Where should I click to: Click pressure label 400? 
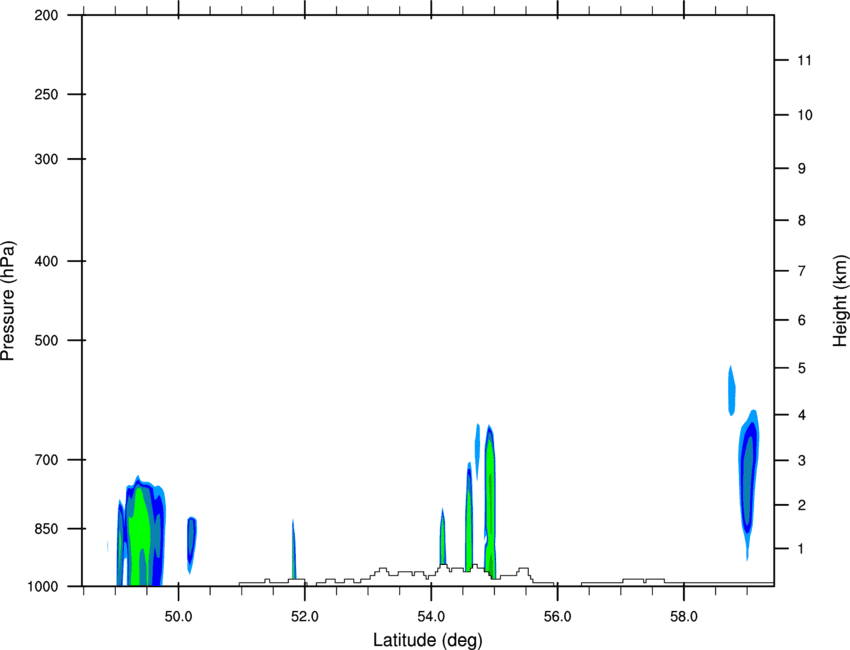tap(46, 261)
